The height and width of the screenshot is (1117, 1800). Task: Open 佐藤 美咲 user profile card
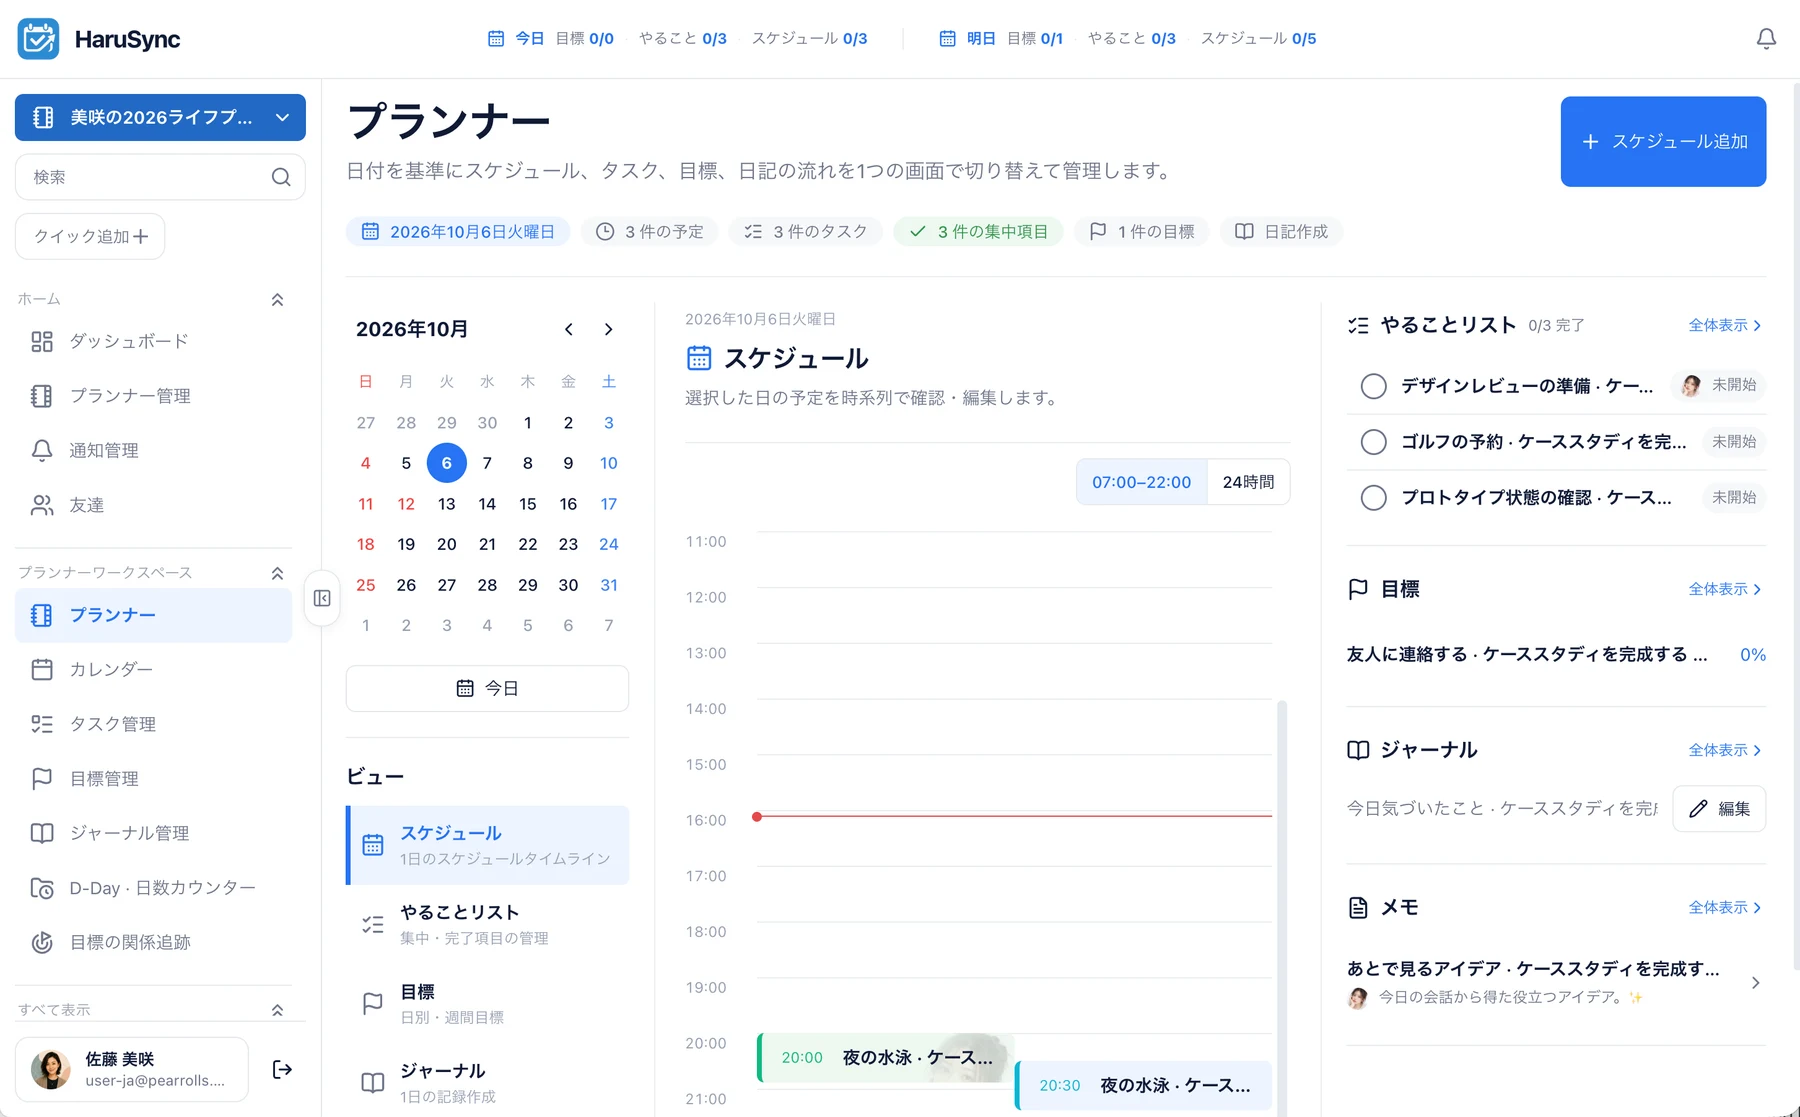pos(132,1070)
